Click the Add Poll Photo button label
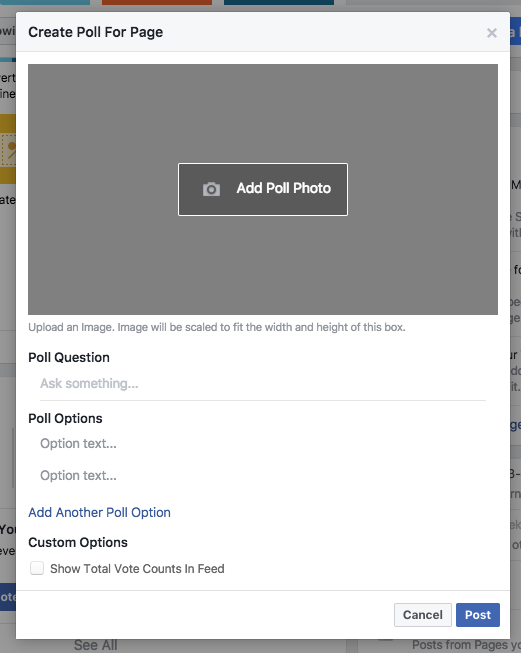 (x=284, y=188)
